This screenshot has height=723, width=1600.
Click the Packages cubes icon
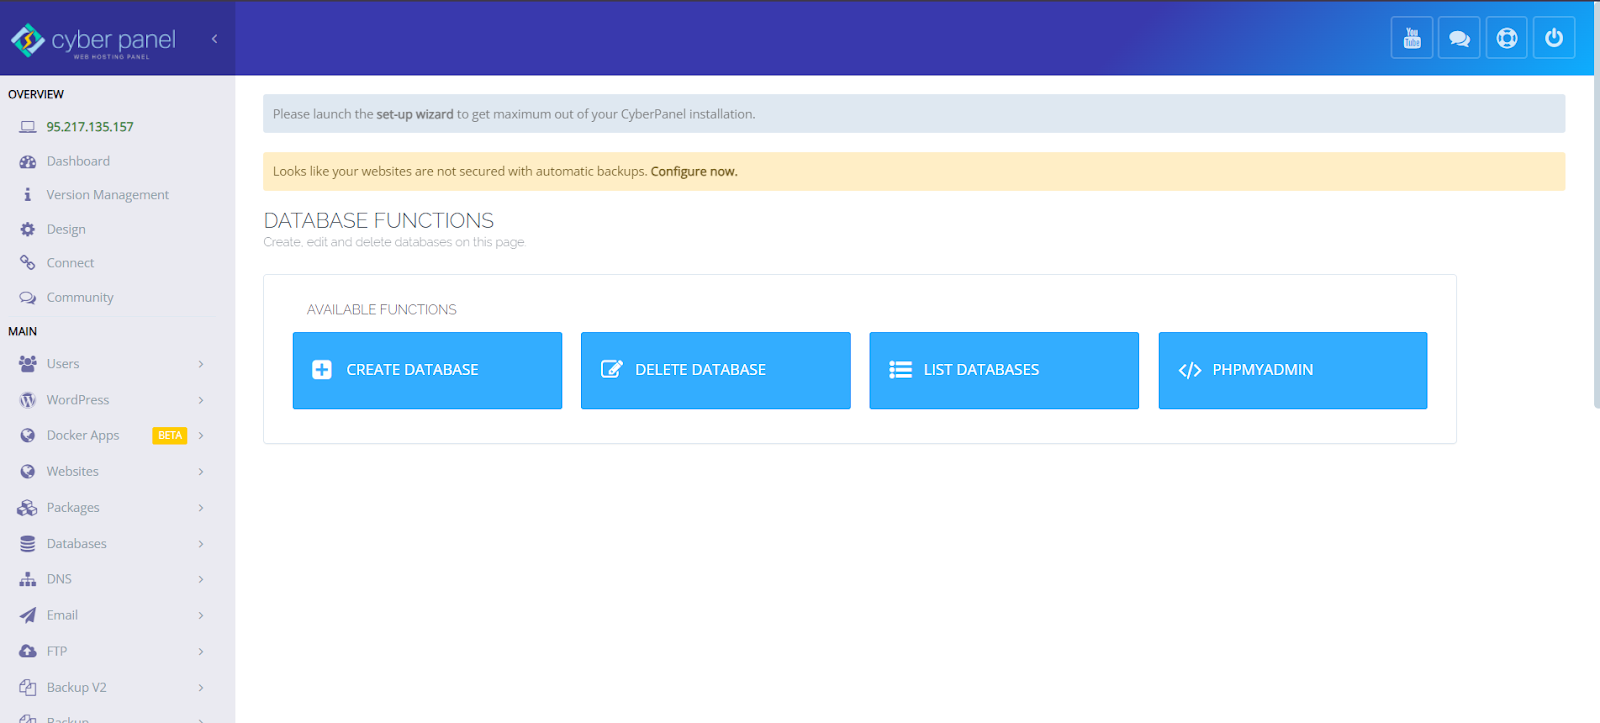click(28, 508)
